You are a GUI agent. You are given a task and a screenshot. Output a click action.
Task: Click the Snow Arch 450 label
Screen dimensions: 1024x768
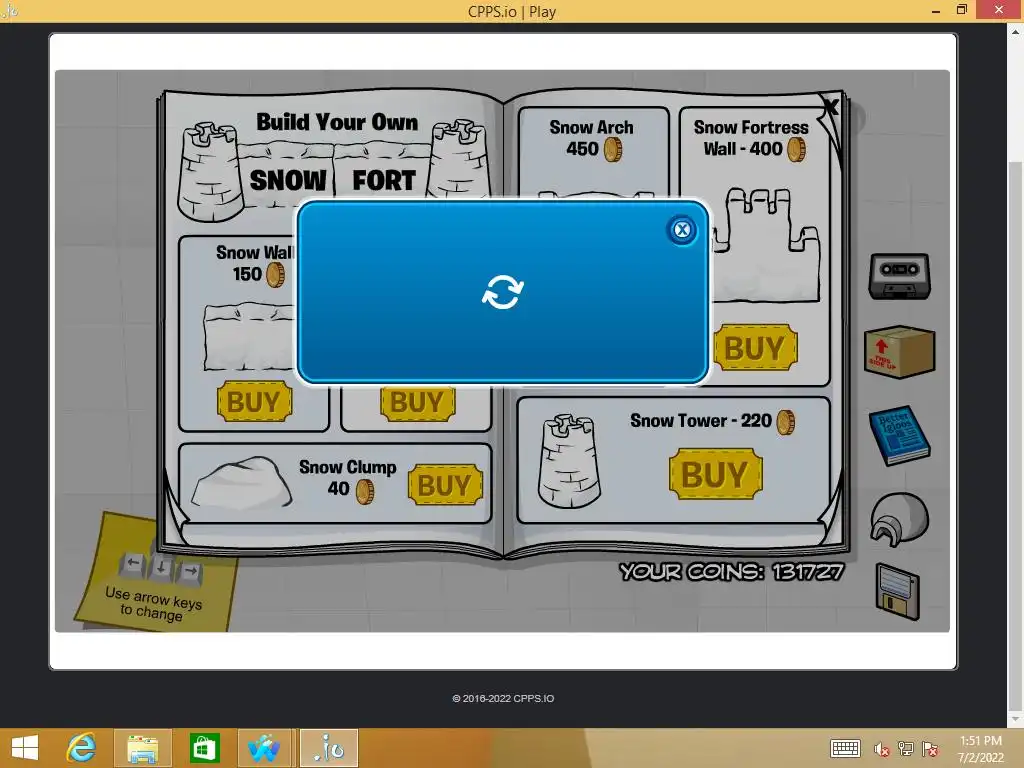592,138
